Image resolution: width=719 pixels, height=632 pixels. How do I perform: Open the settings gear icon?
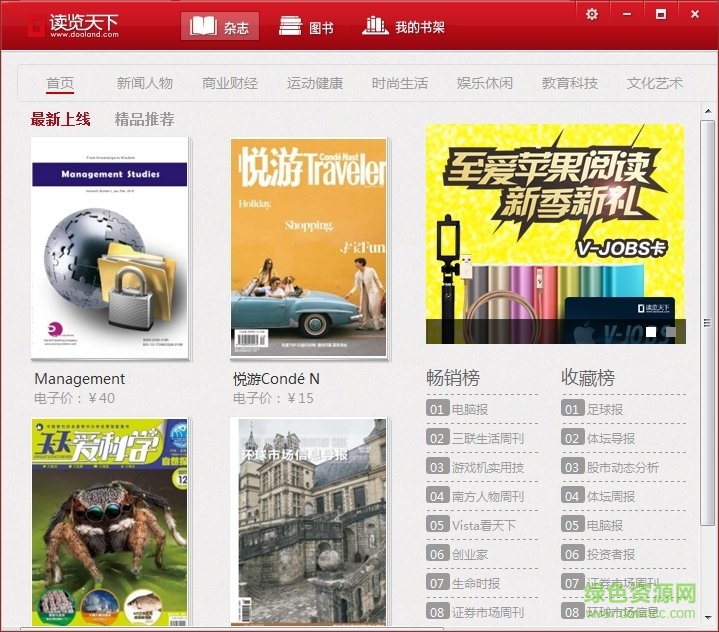(592, 14)
